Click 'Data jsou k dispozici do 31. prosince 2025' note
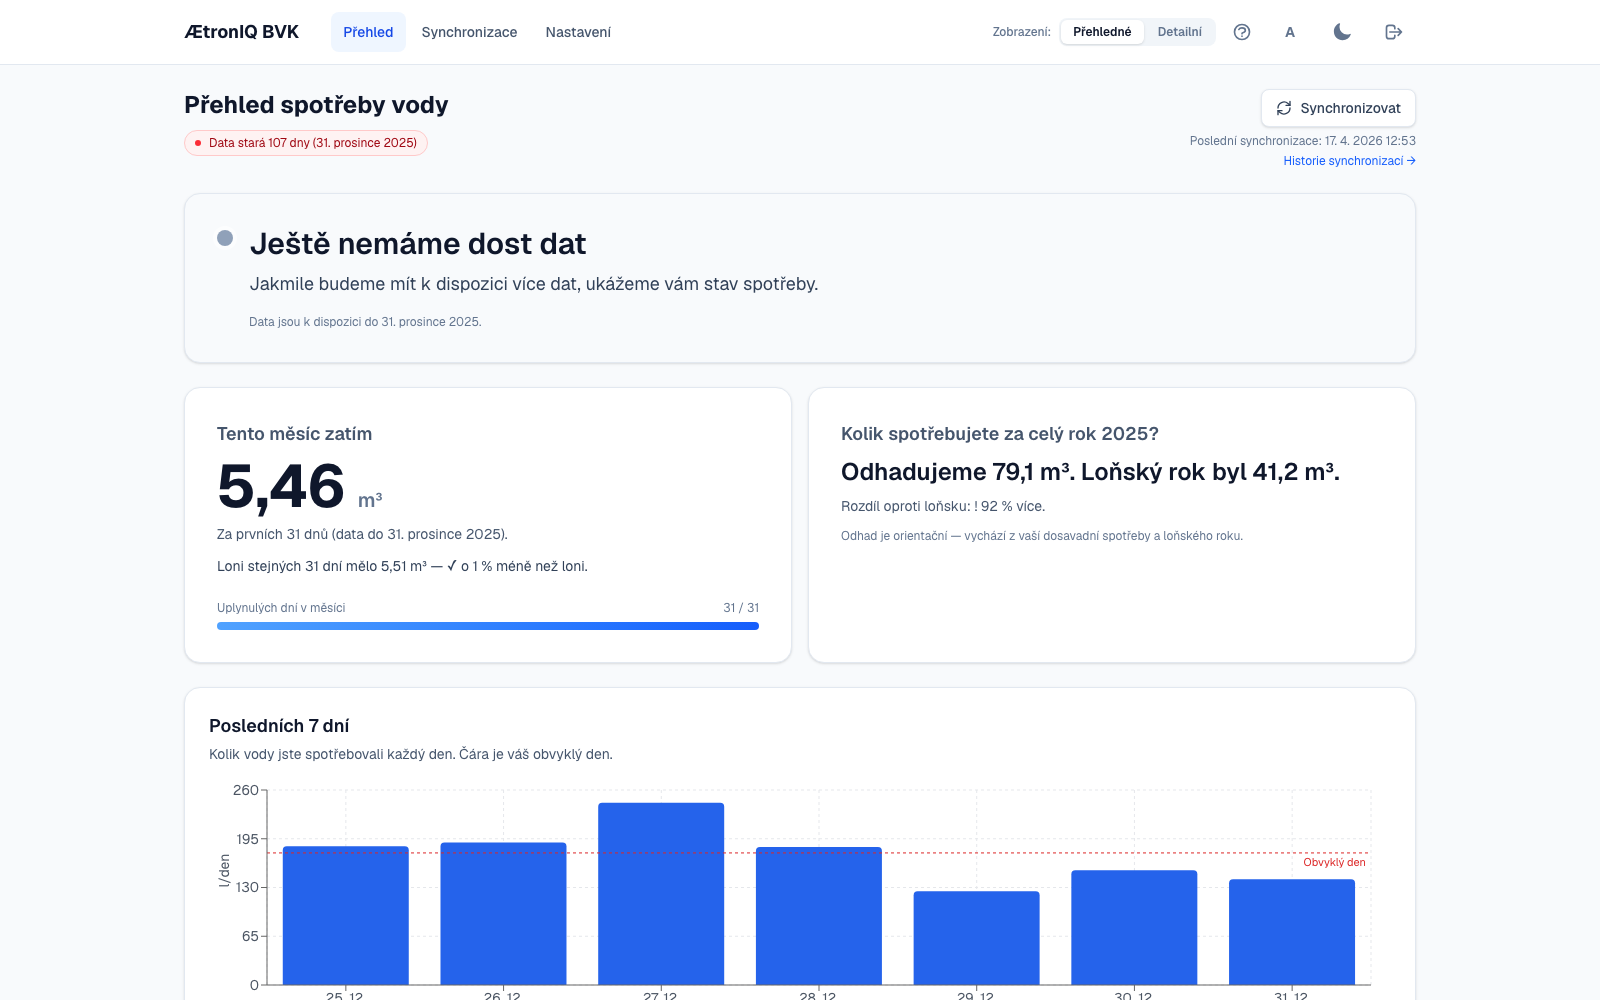1600x1000 pixels. tap(365, 322)
